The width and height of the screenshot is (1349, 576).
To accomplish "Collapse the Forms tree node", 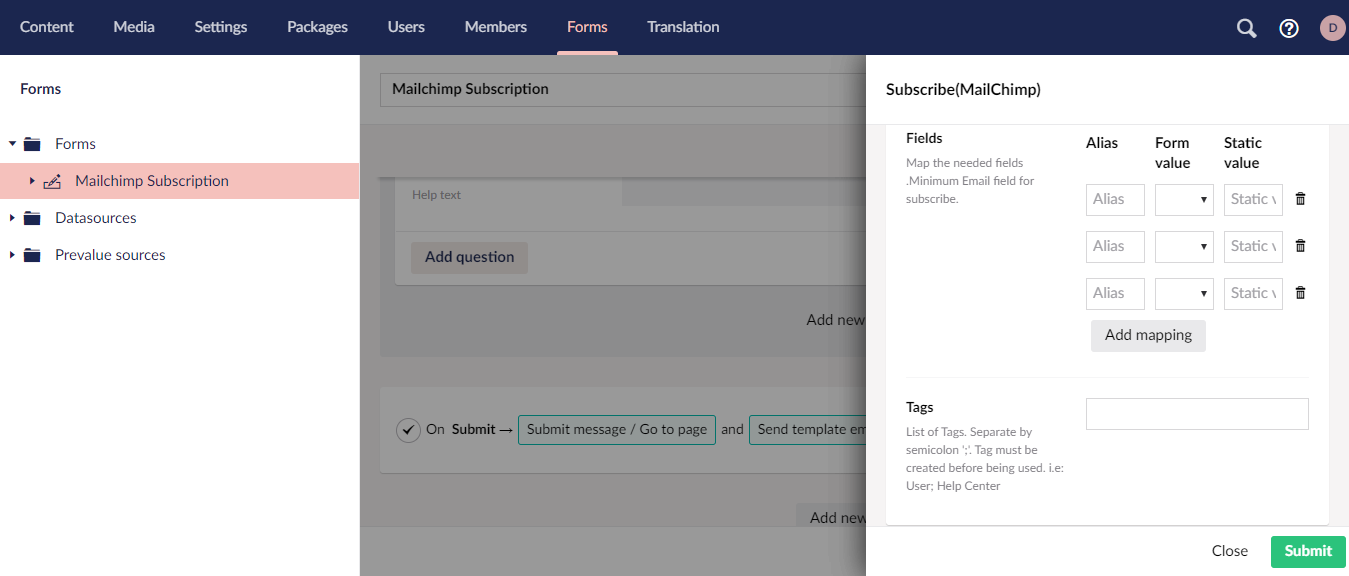I will (12, 144).
